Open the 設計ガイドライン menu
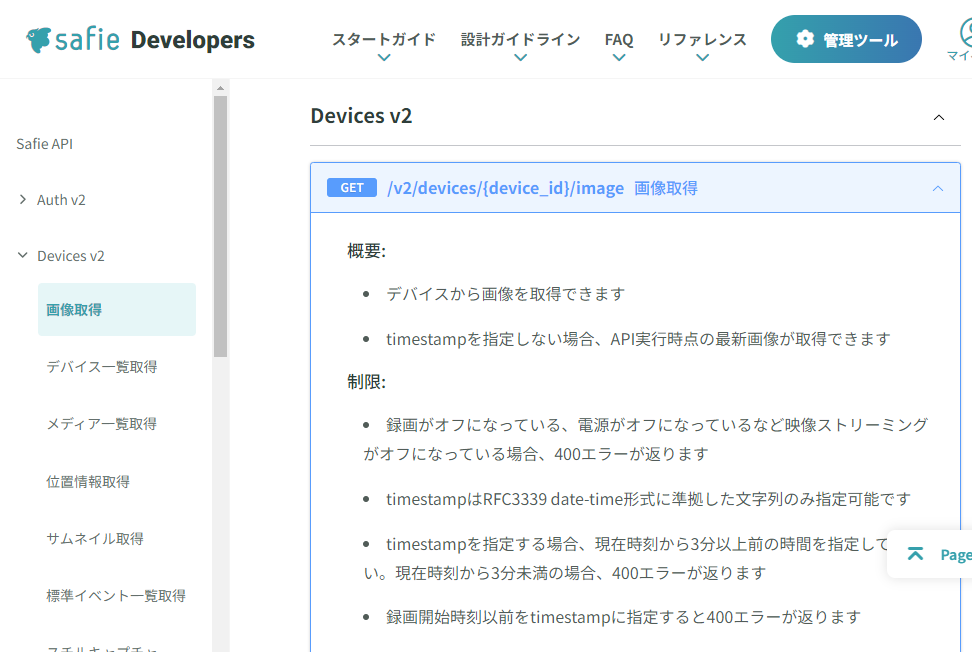The width and height of the screenshot is (972, 652). click(x=521, y=40)
